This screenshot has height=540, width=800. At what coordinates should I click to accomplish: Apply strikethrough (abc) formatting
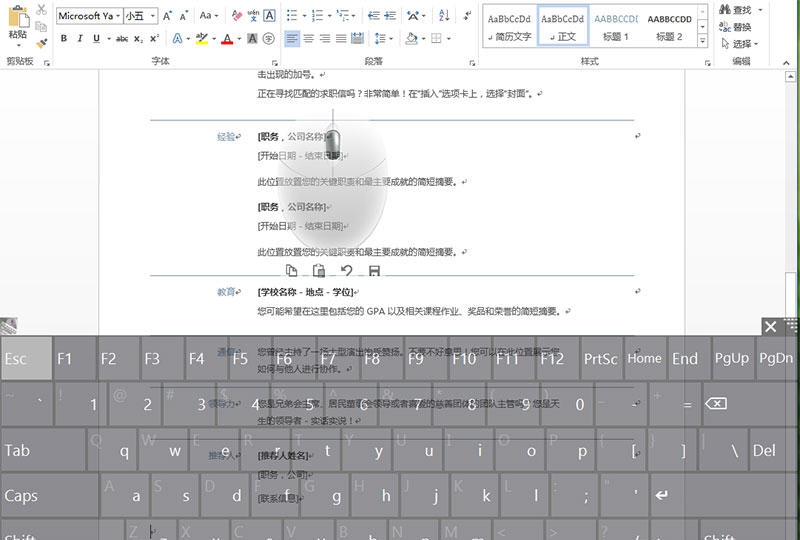click(x=121, y=38)
